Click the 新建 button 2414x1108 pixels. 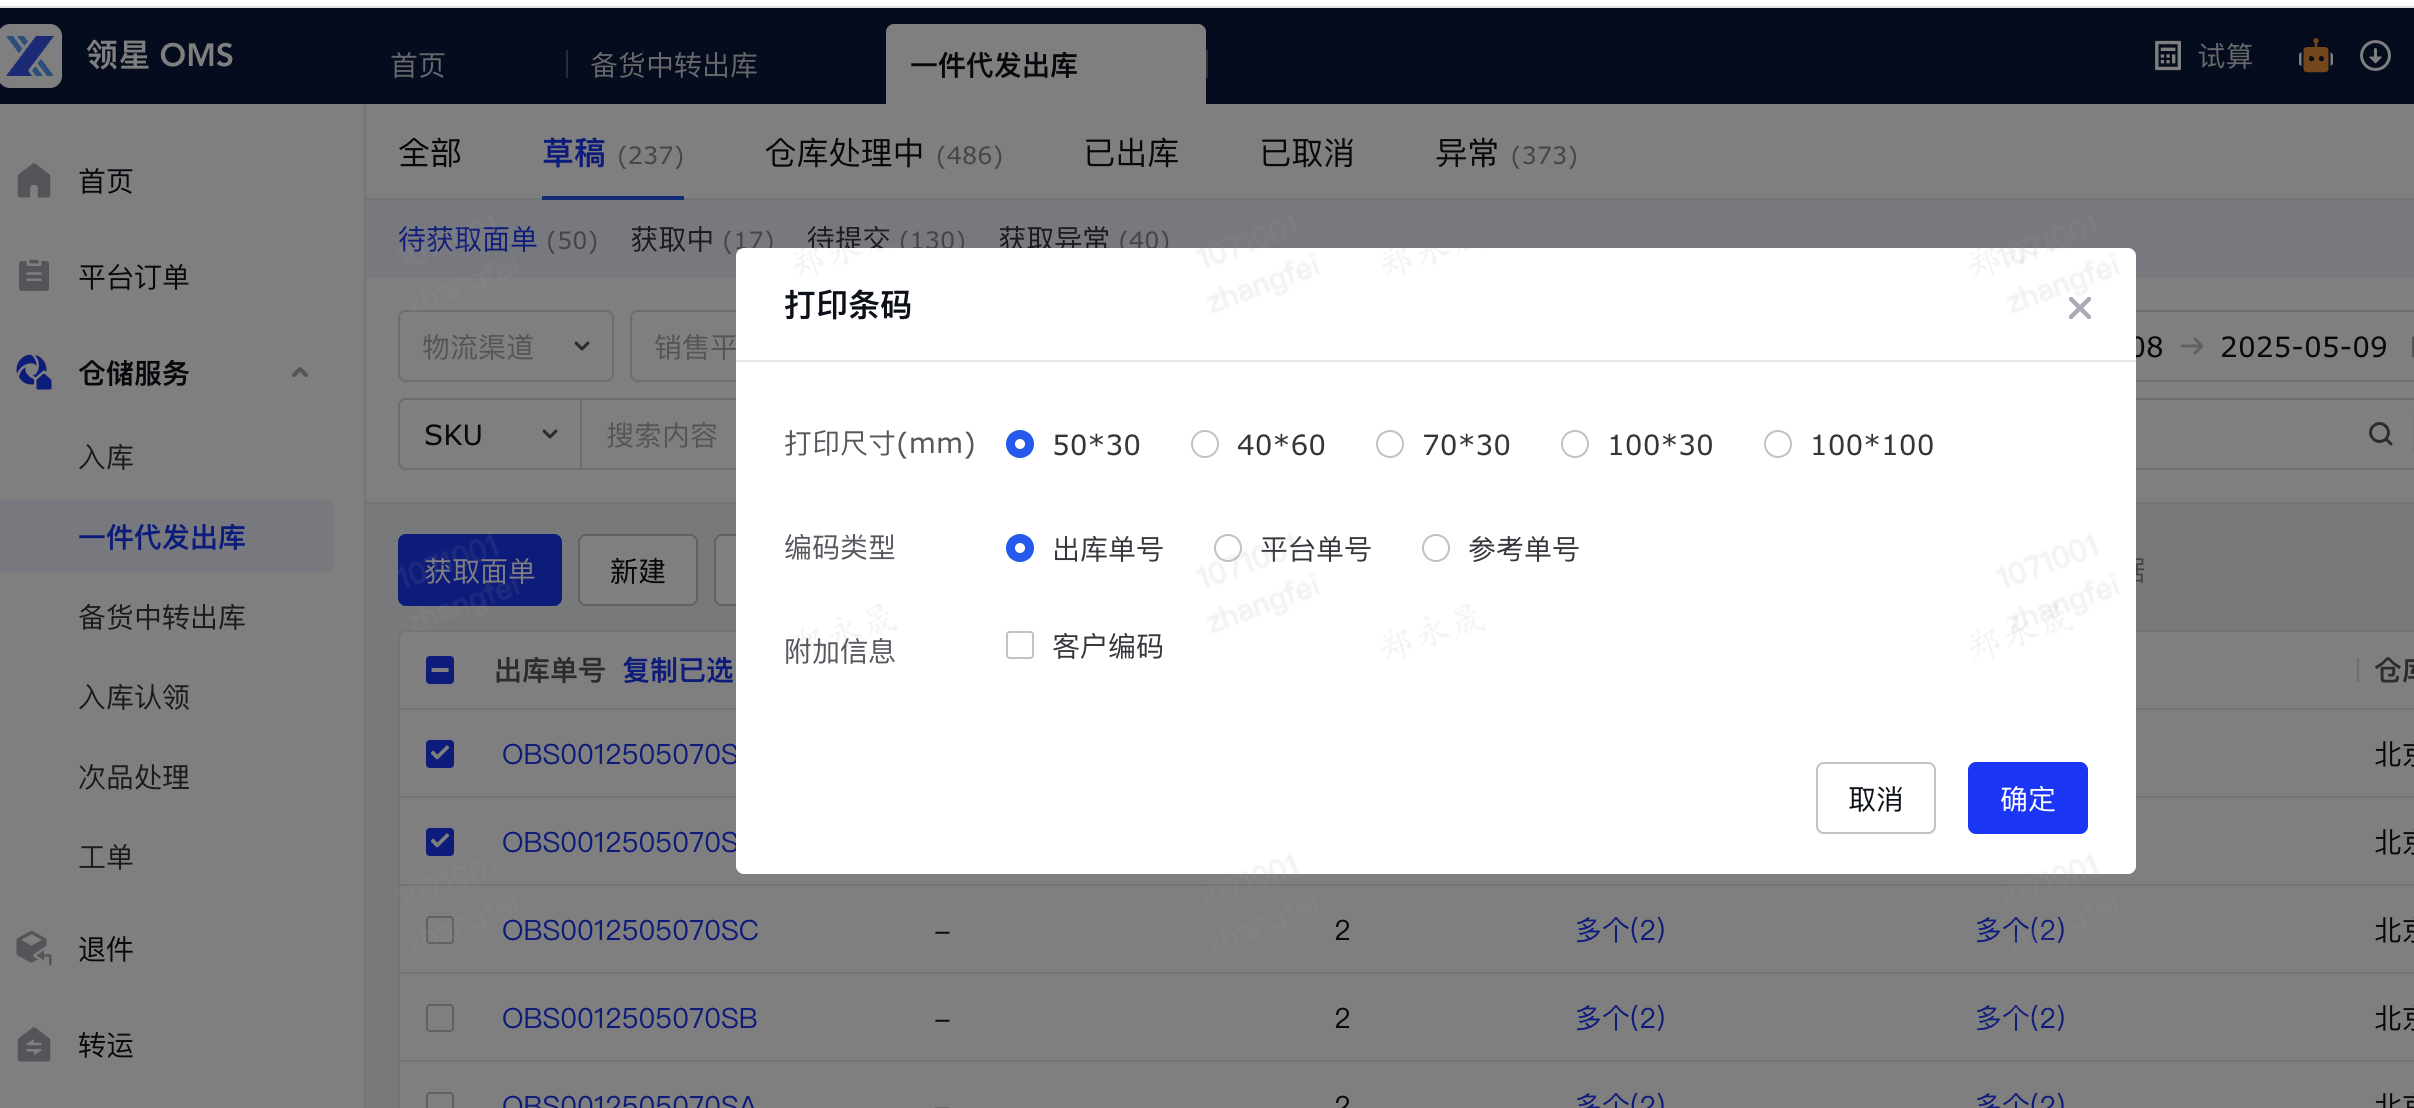pos(638,570)
